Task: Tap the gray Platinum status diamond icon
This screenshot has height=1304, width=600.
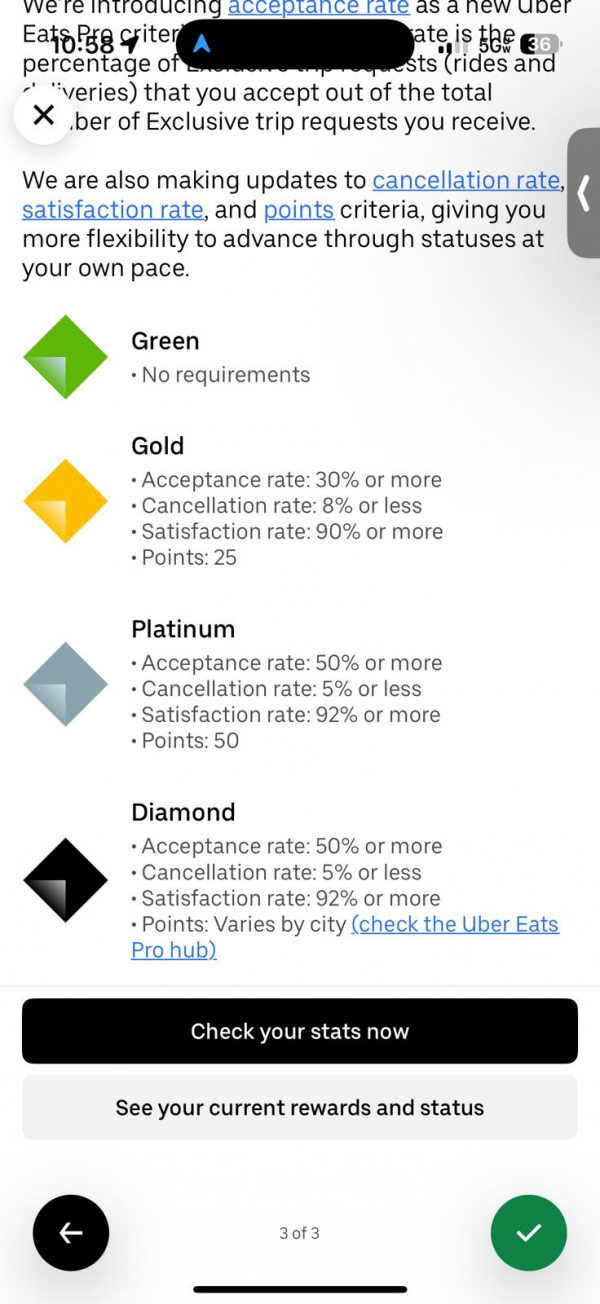Action: pos(65,684)
